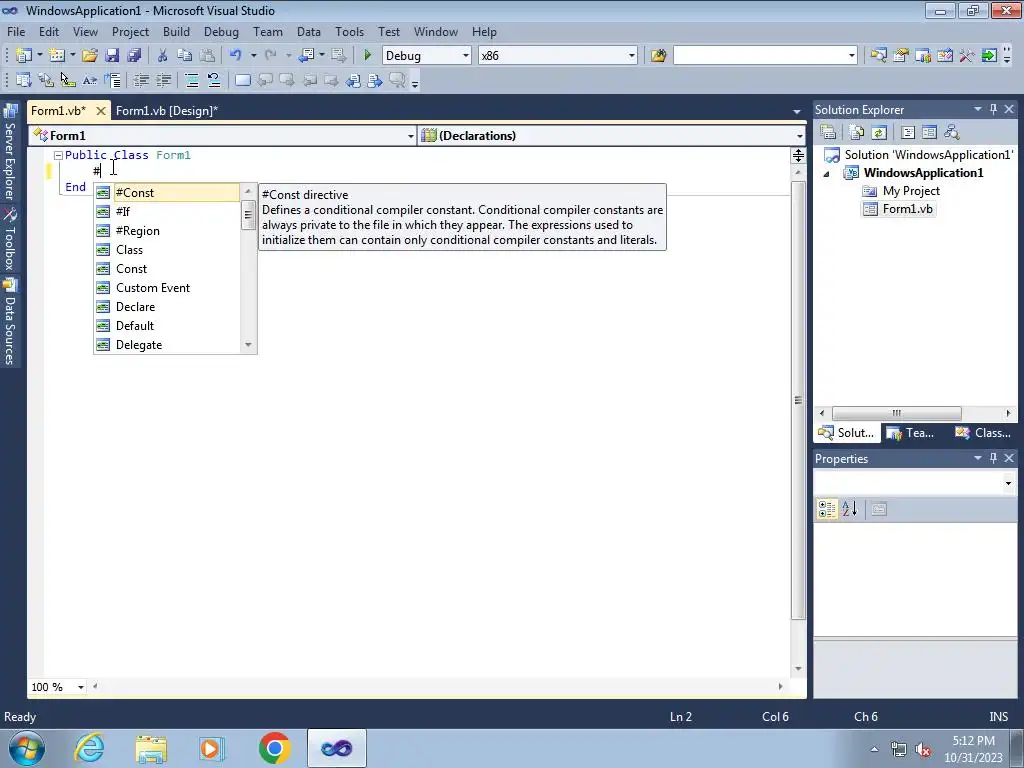The image size is (1024, 768).
Task: Click the Find in Files icon
Action: (x=658, y=56)
